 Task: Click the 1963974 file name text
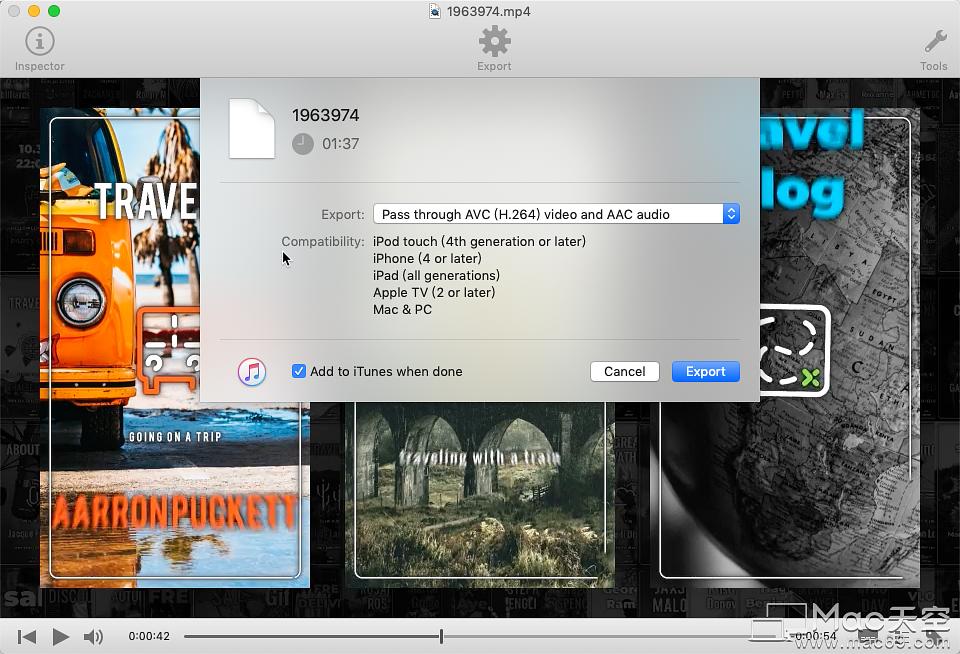point(326,115)
